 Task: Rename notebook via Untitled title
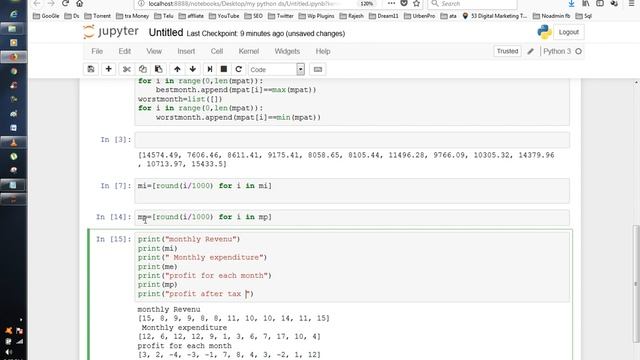166,33
